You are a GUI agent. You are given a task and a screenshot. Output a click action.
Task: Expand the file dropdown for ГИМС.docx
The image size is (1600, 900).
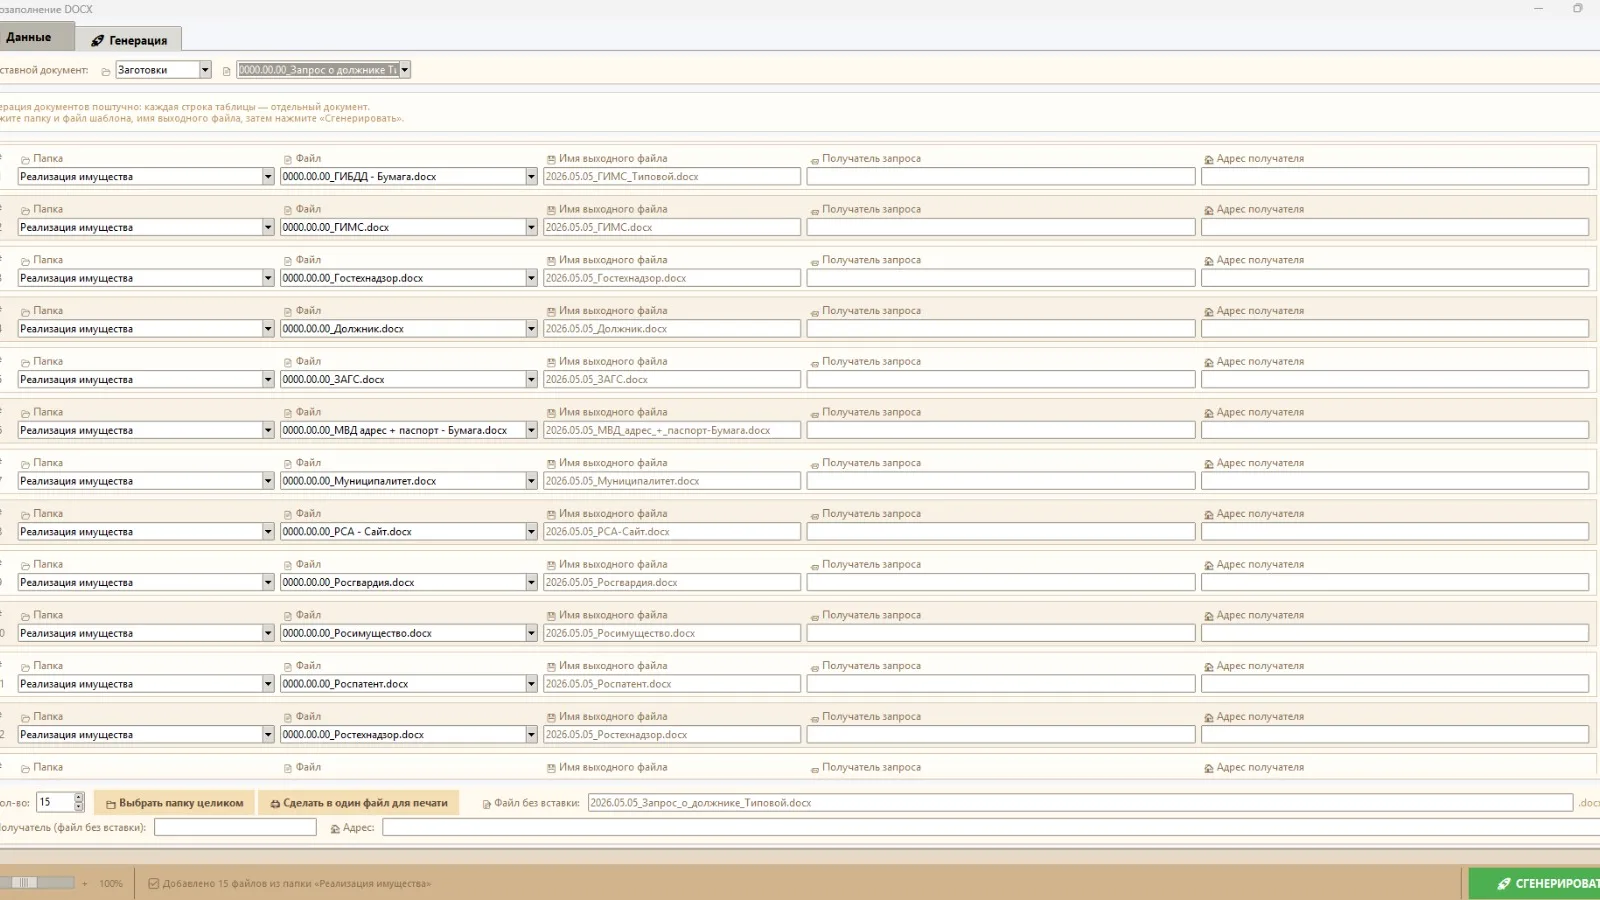pos(531,228)
